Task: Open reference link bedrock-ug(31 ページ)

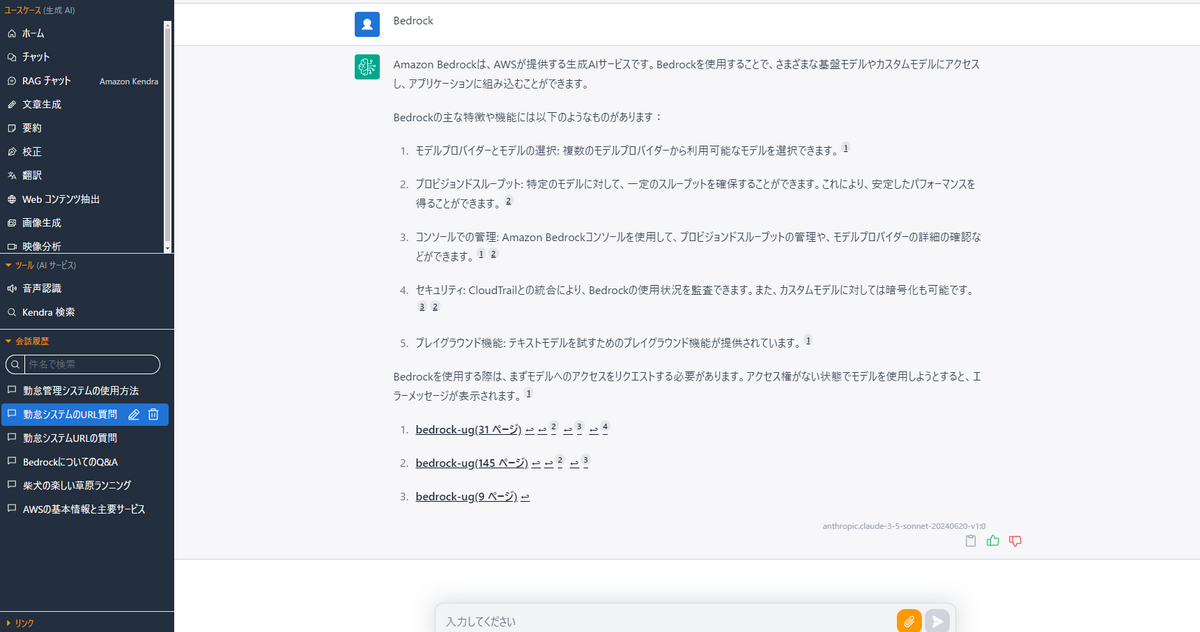Action: point(469,430)
